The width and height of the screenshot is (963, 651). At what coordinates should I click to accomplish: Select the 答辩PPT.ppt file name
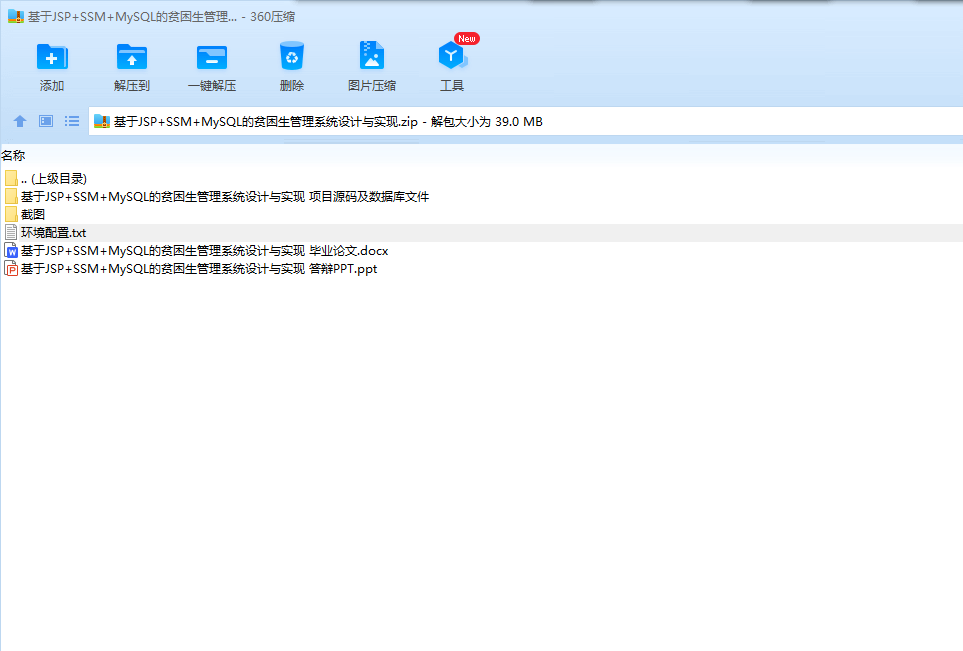click(199, 268)
